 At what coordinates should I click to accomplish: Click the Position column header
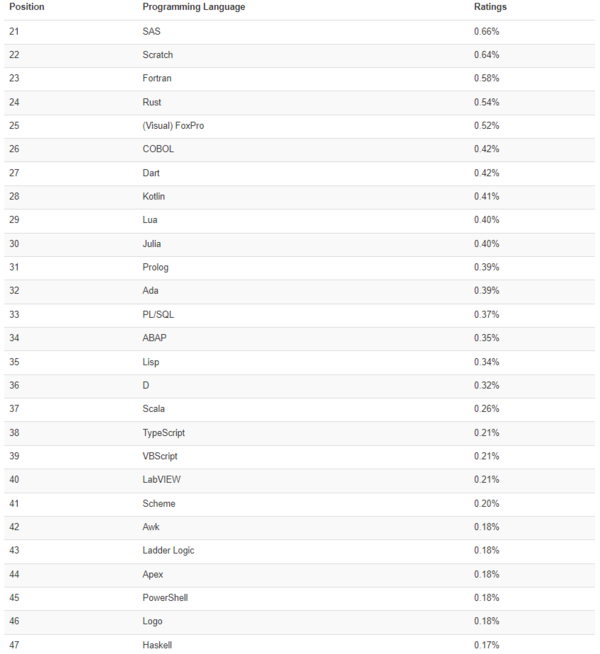tap(26, 7)
